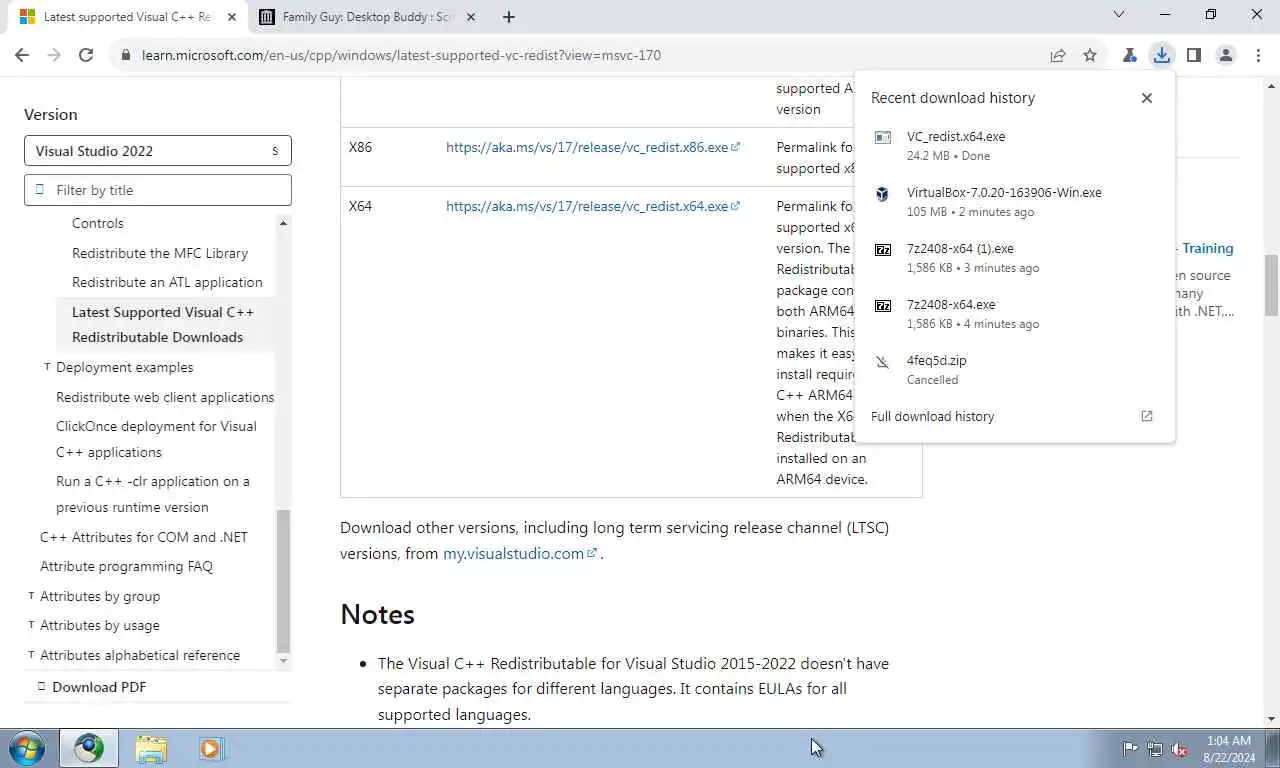Click the site info lock icon

(x=126, y=55)
